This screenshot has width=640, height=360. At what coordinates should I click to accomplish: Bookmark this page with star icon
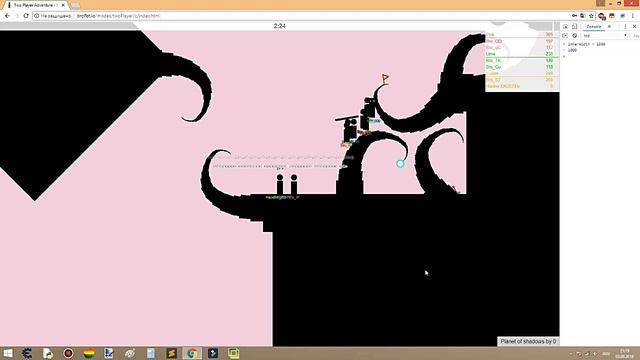point(591,16)
